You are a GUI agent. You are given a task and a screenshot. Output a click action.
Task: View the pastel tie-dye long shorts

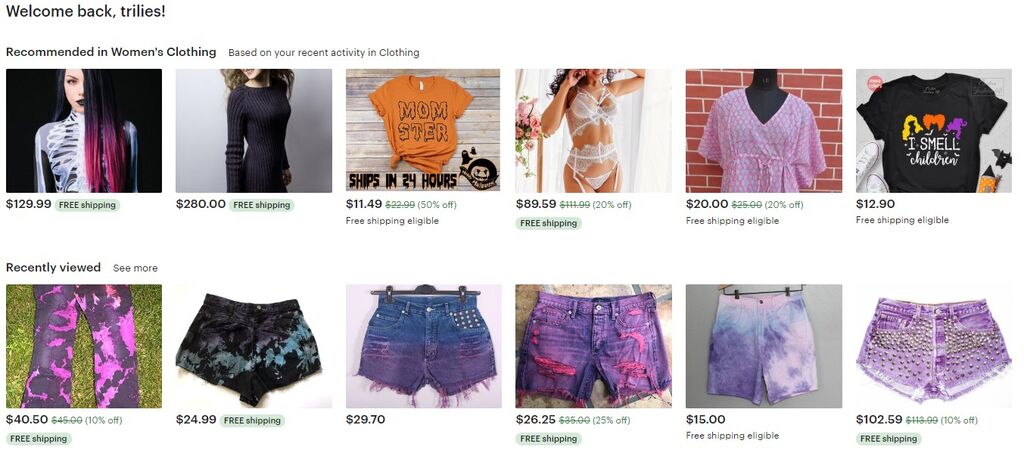764,346
